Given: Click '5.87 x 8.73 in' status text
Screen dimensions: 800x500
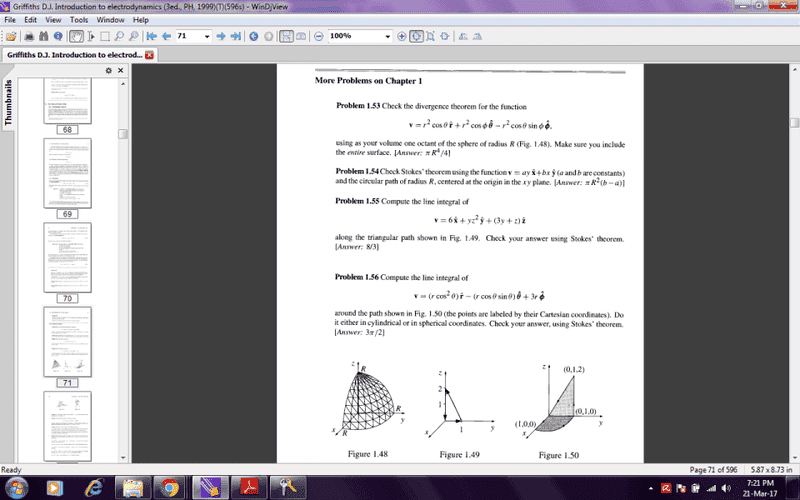Looking at the screenshot, I should point(771,470).
